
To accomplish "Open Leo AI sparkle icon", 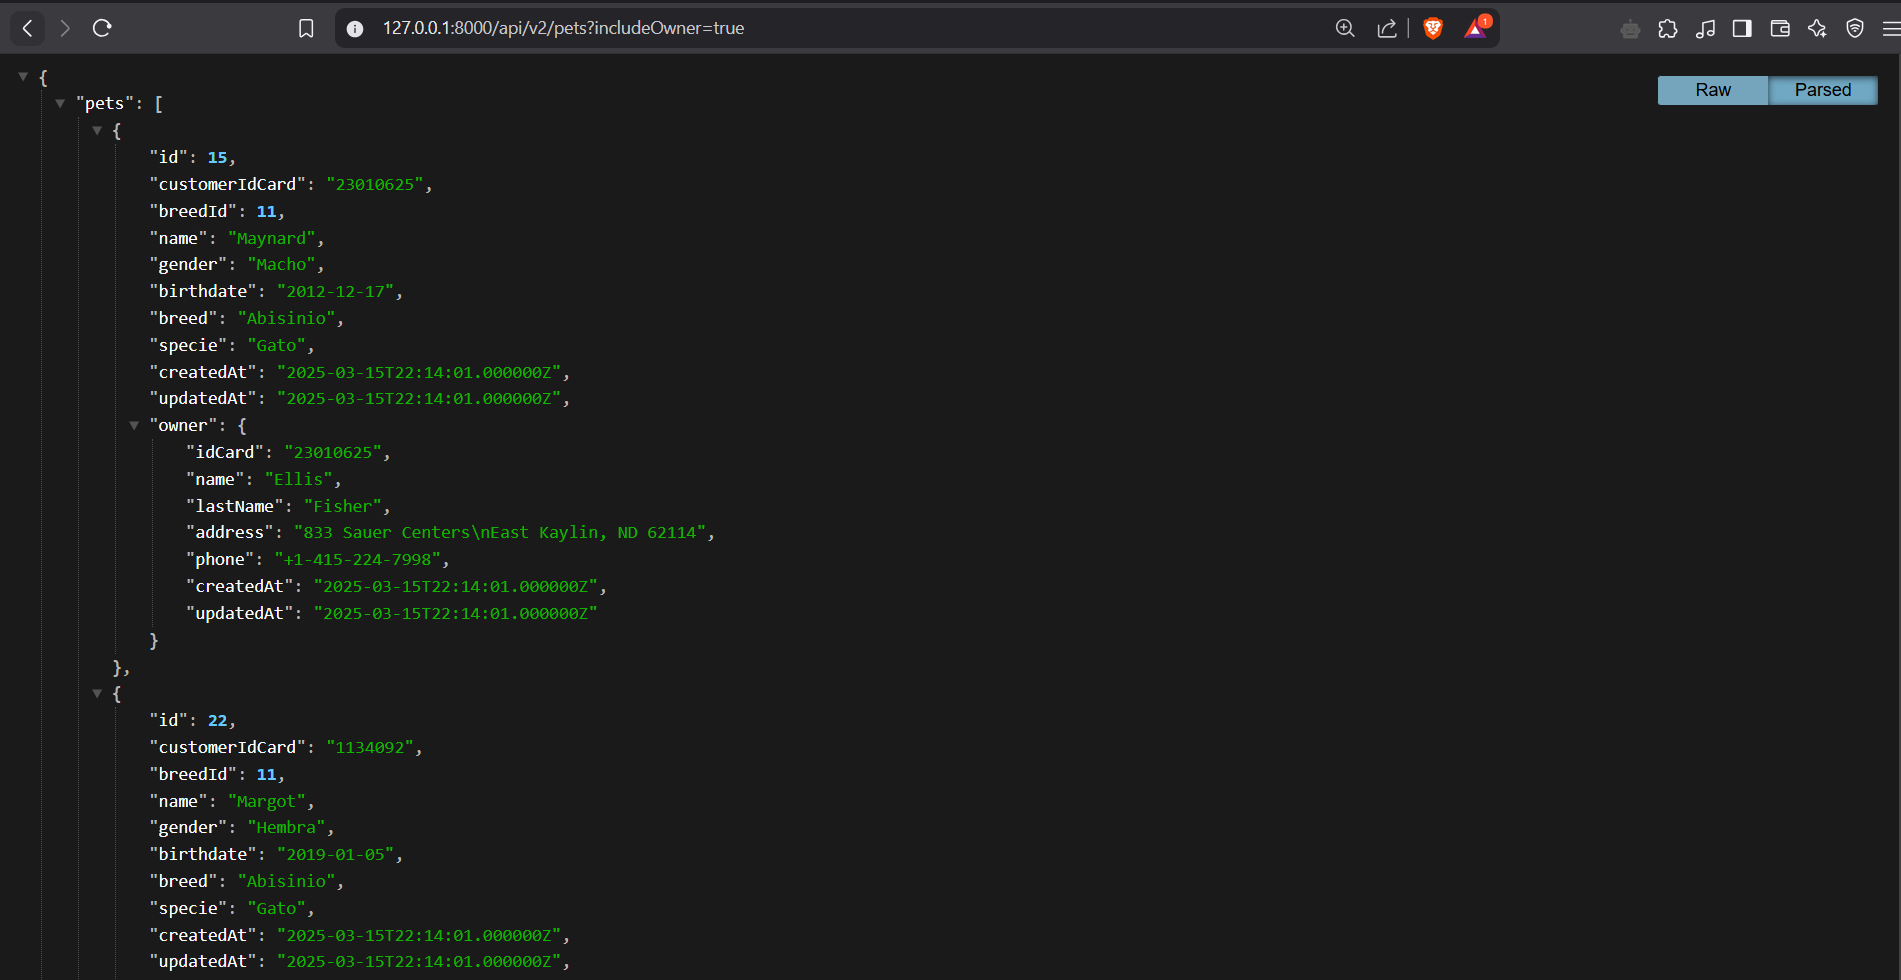I will click(1817, 28).
